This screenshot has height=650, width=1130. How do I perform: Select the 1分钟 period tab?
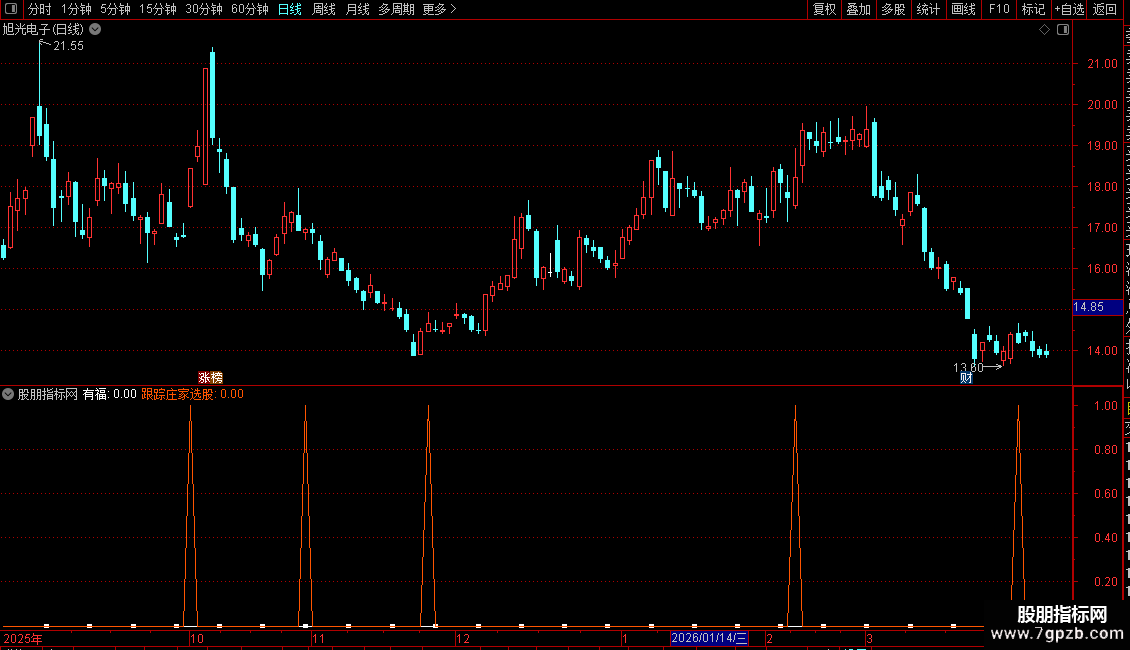point(76,9)
